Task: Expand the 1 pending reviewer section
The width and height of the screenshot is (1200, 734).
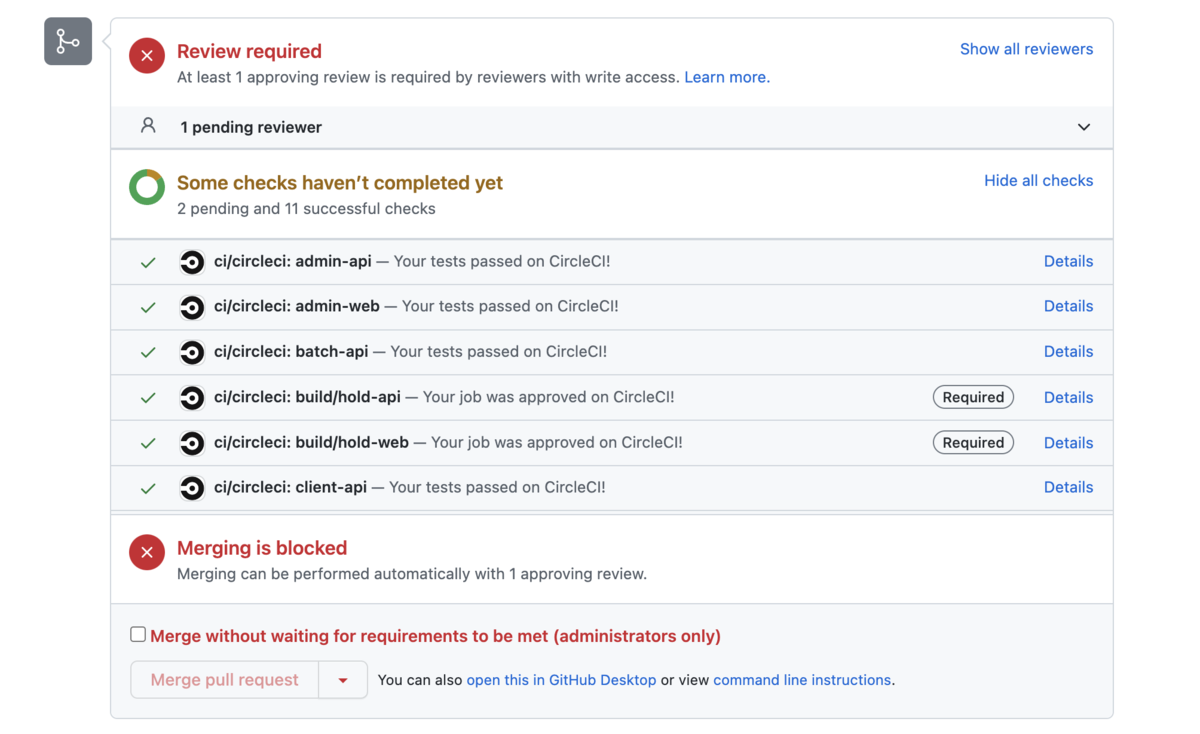Action: [x=1084, y=127]
